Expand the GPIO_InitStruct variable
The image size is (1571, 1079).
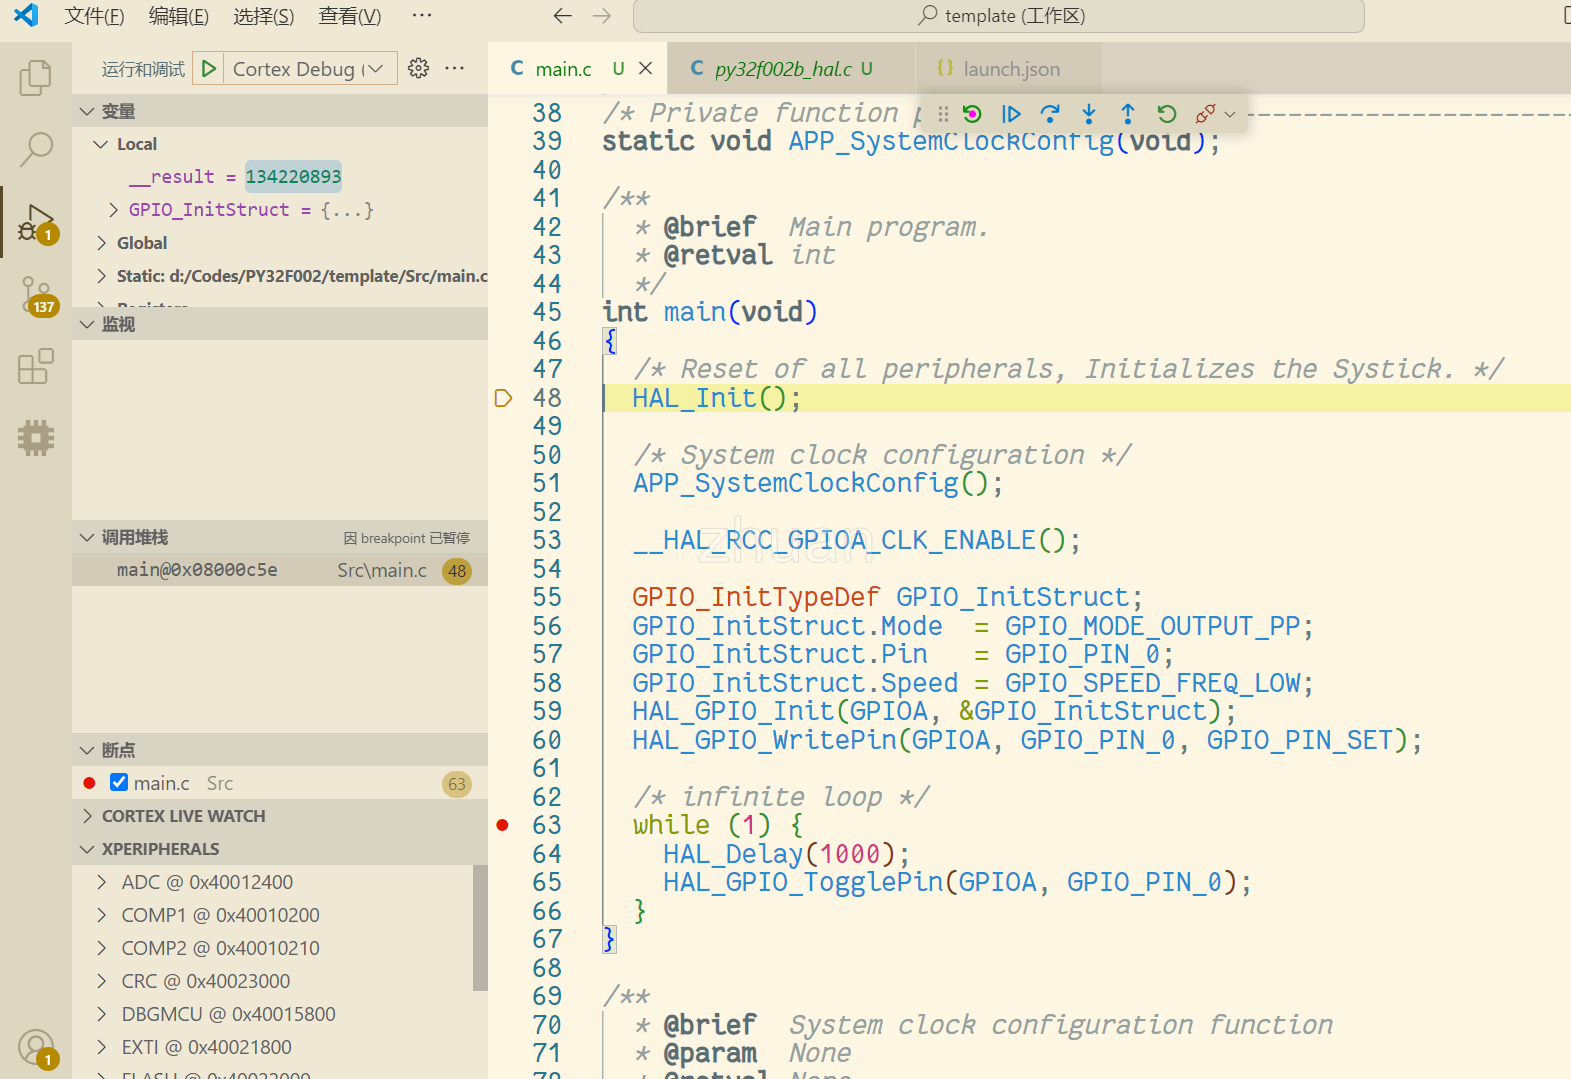(113, 210)
